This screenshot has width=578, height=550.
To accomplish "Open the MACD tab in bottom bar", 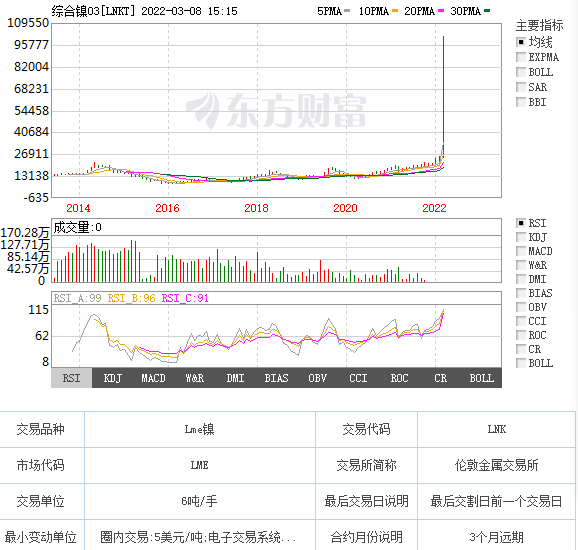I will pyautogui.click(x=153, y=378).
